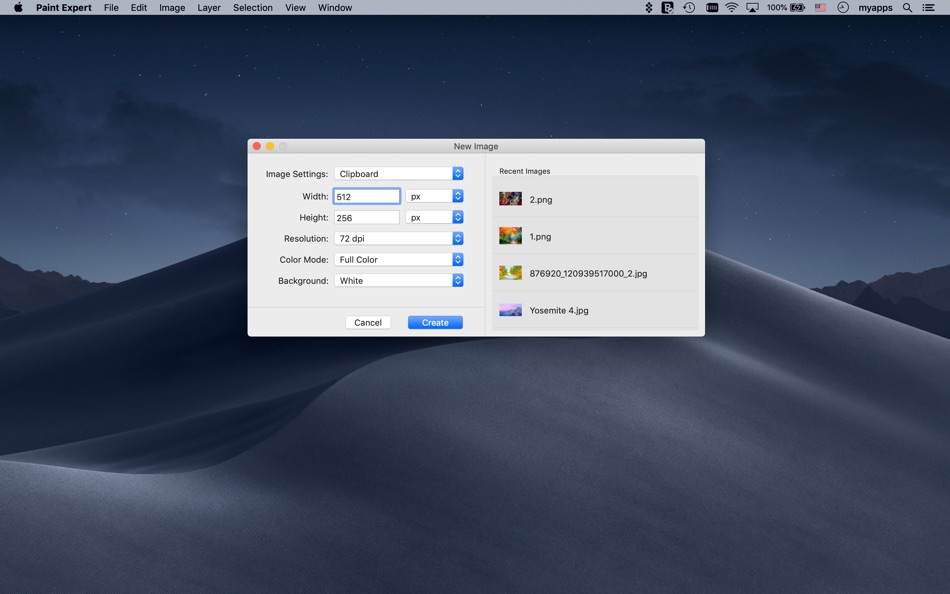
Task: Open the AirPlay display menu
Action: click(752, 7)
